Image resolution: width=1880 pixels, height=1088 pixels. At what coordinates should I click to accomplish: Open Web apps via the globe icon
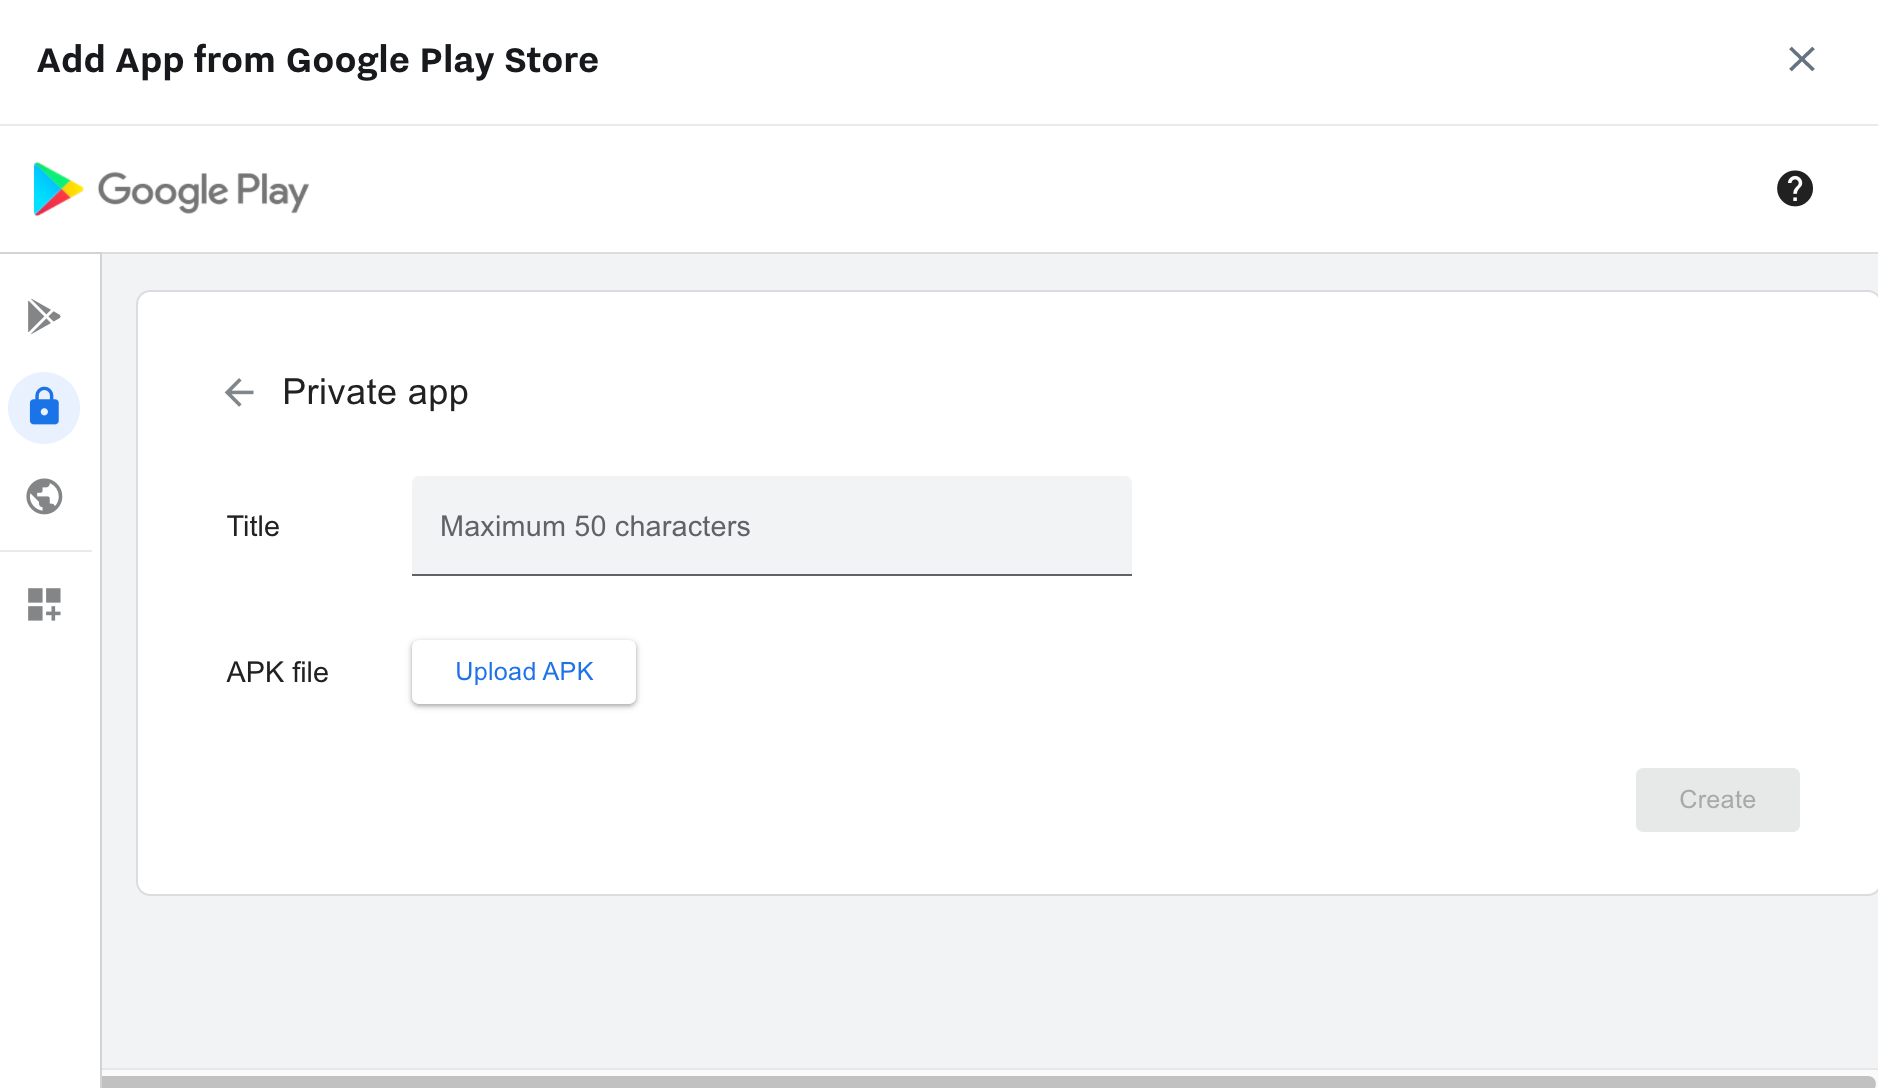coord(44,496)
